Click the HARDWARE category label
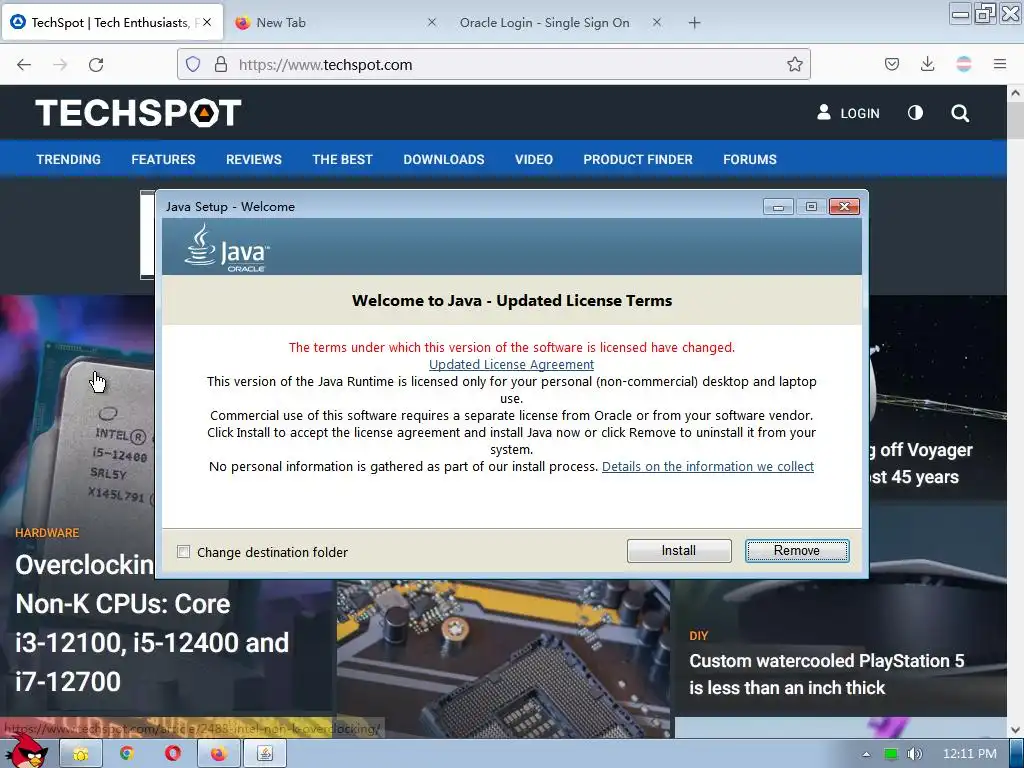Image resolution: width=1024 pixels, height=768 pixels. (x=47, y=533)
